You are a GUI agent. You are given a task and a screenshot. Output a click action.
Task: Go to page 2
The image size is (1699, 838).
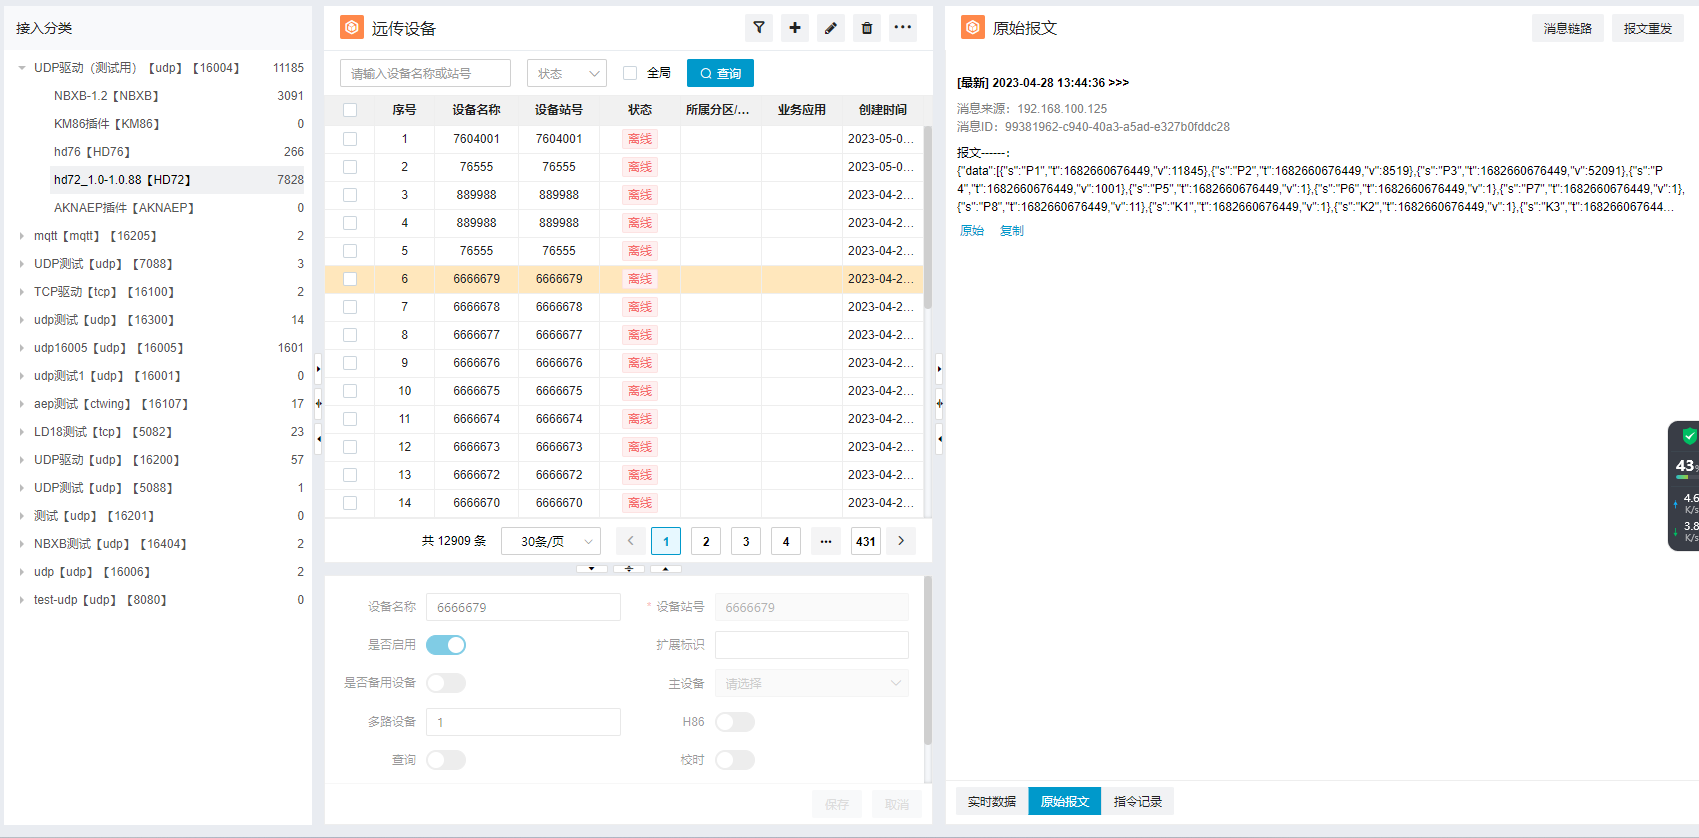pyautogui.click(x=706, y=541)
